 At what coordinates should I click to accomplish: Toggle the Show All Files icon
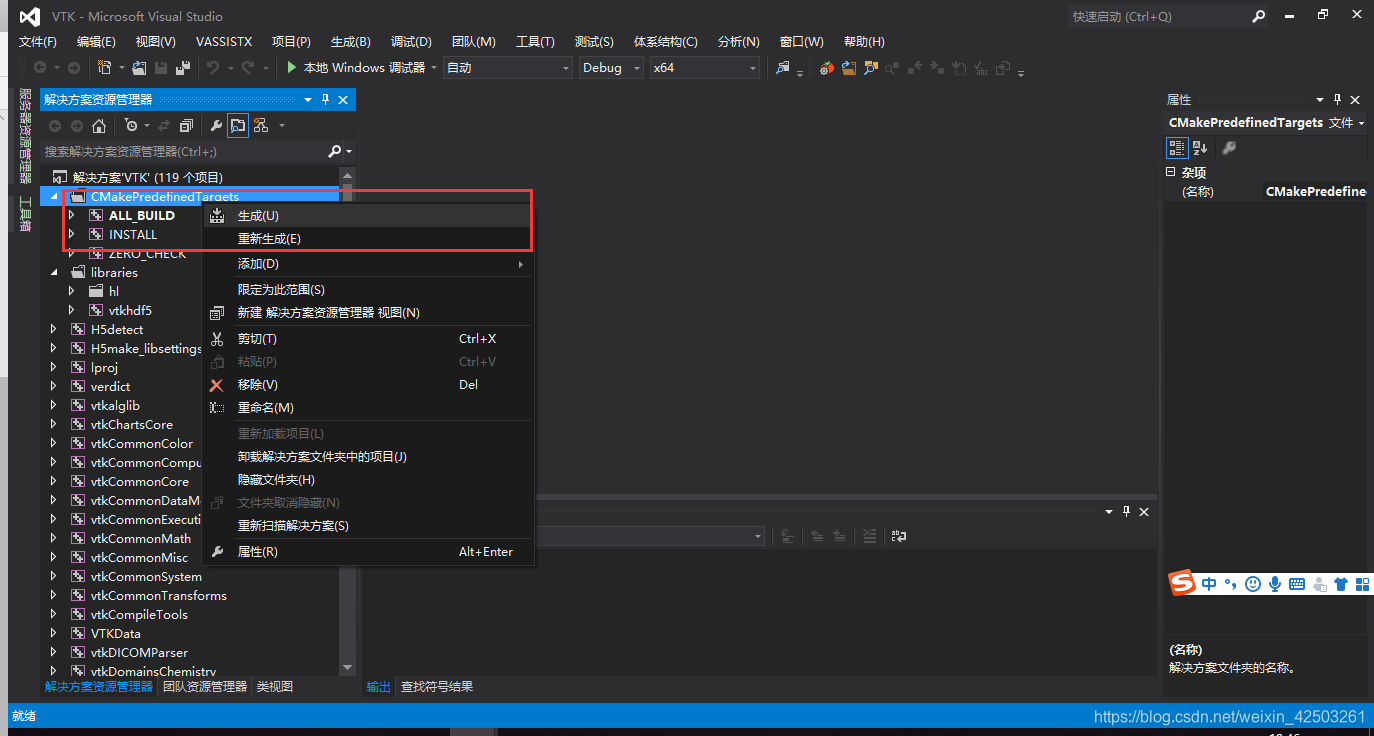(238, 126)
